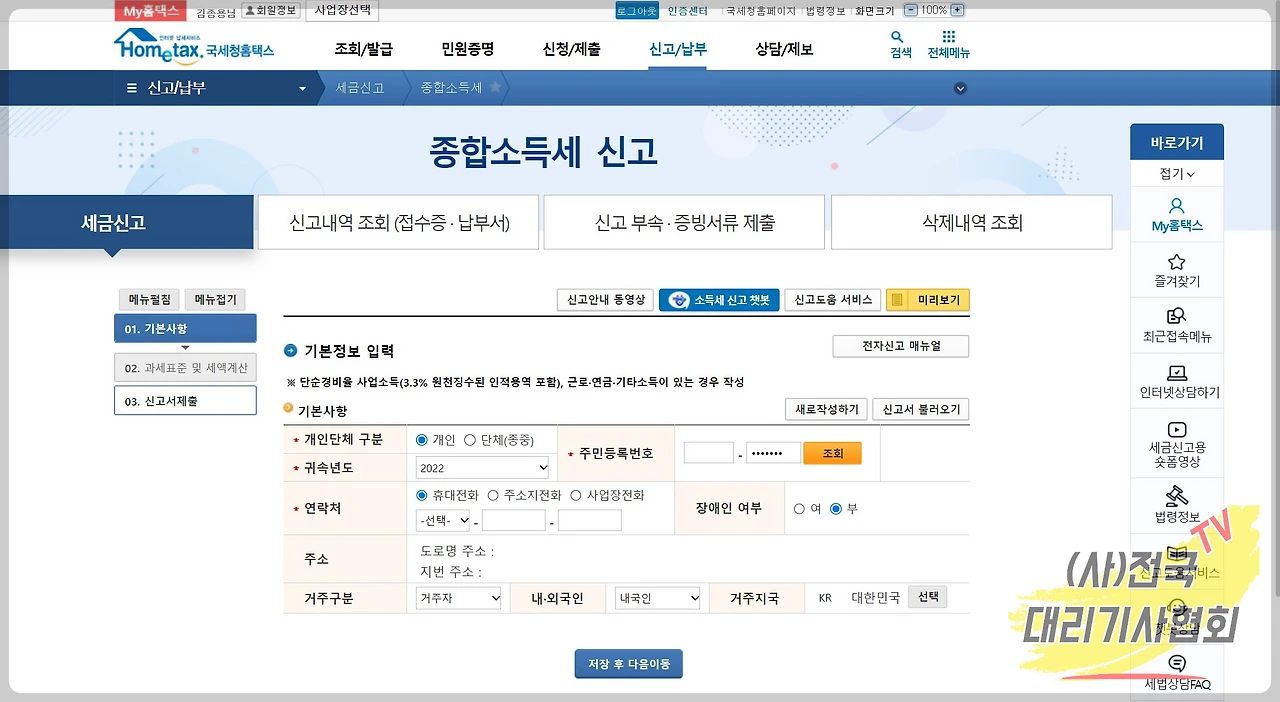The image size is (1280, 702).
Task: Click the My홈택스 red header button
Action: pyautogui.click(x=150, y=10)
